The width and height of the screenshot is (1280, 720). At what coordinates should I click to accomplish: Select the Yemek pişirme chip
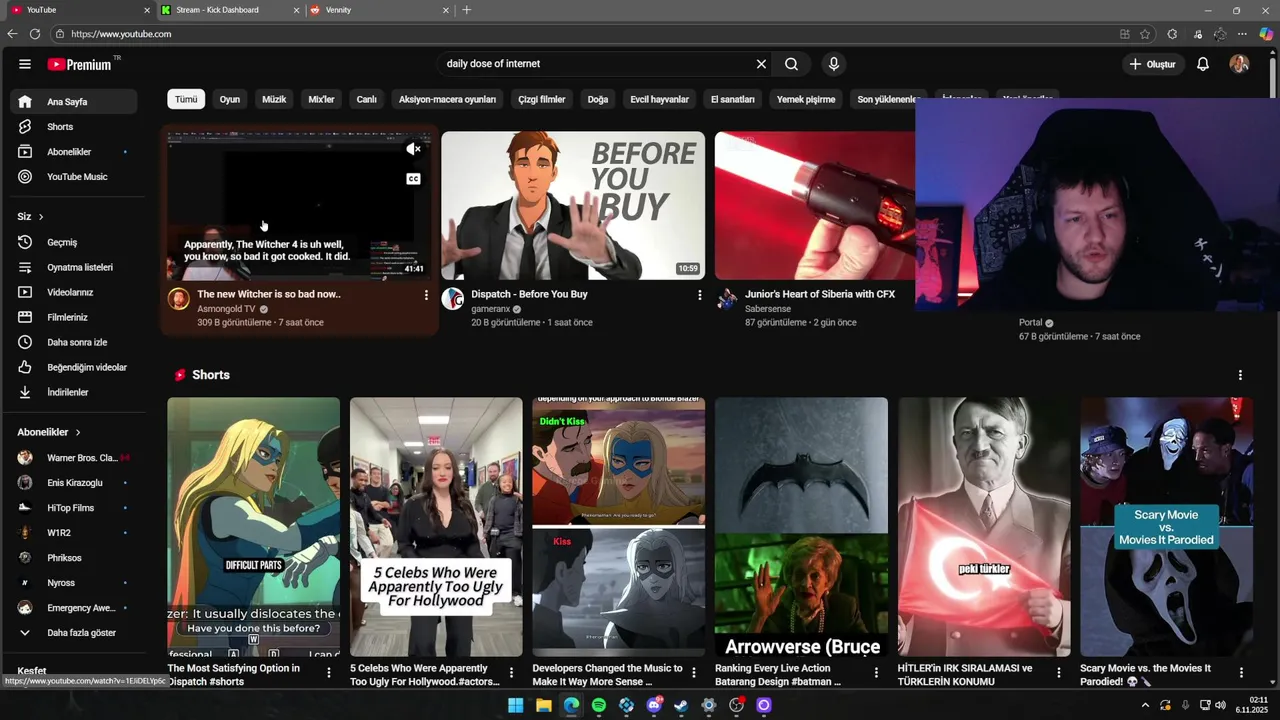[806, 99]
